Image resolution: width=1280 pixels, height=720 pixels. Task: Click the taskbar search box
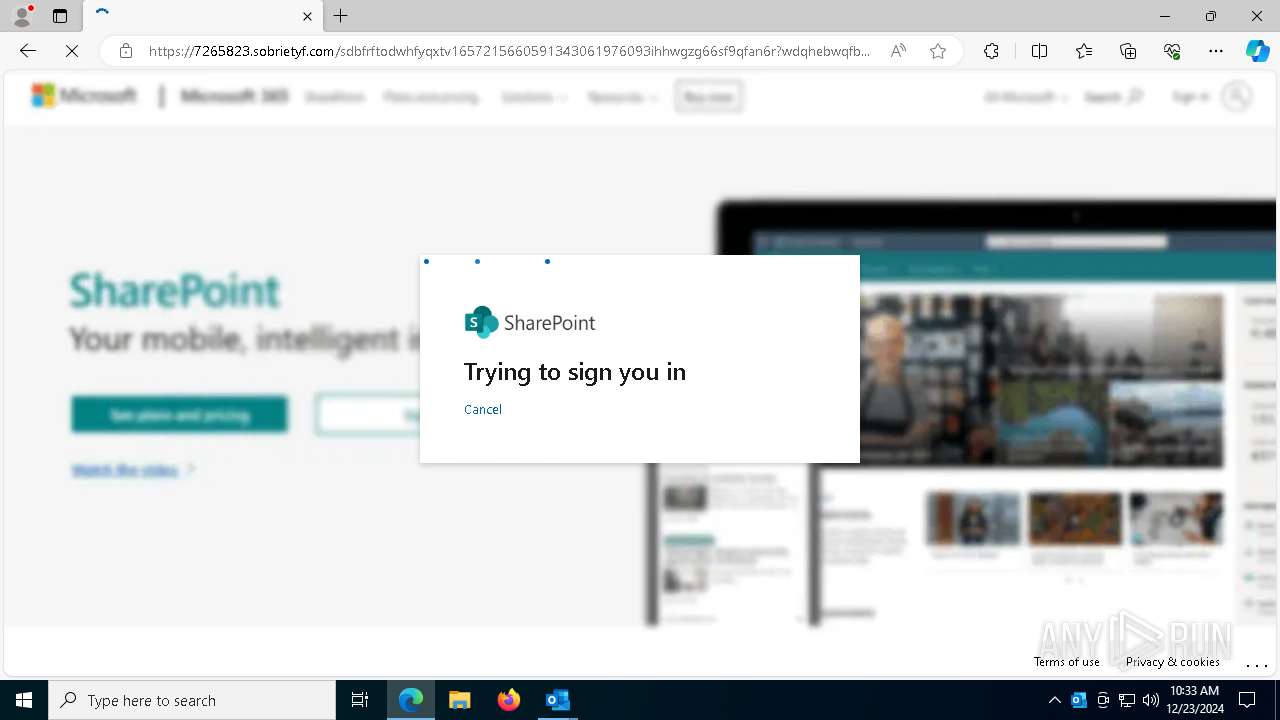point(192,700)
